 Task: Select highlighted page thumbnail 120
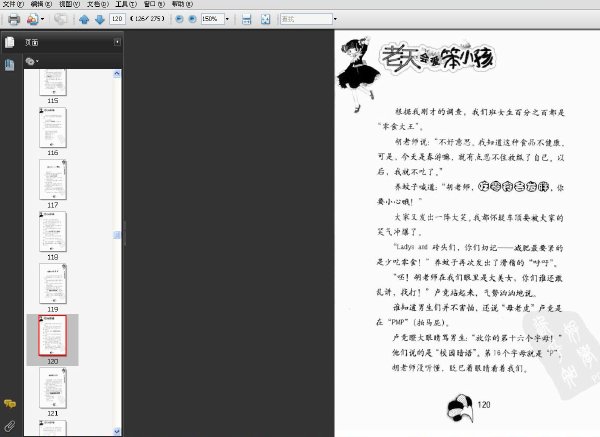click(52, 336)
